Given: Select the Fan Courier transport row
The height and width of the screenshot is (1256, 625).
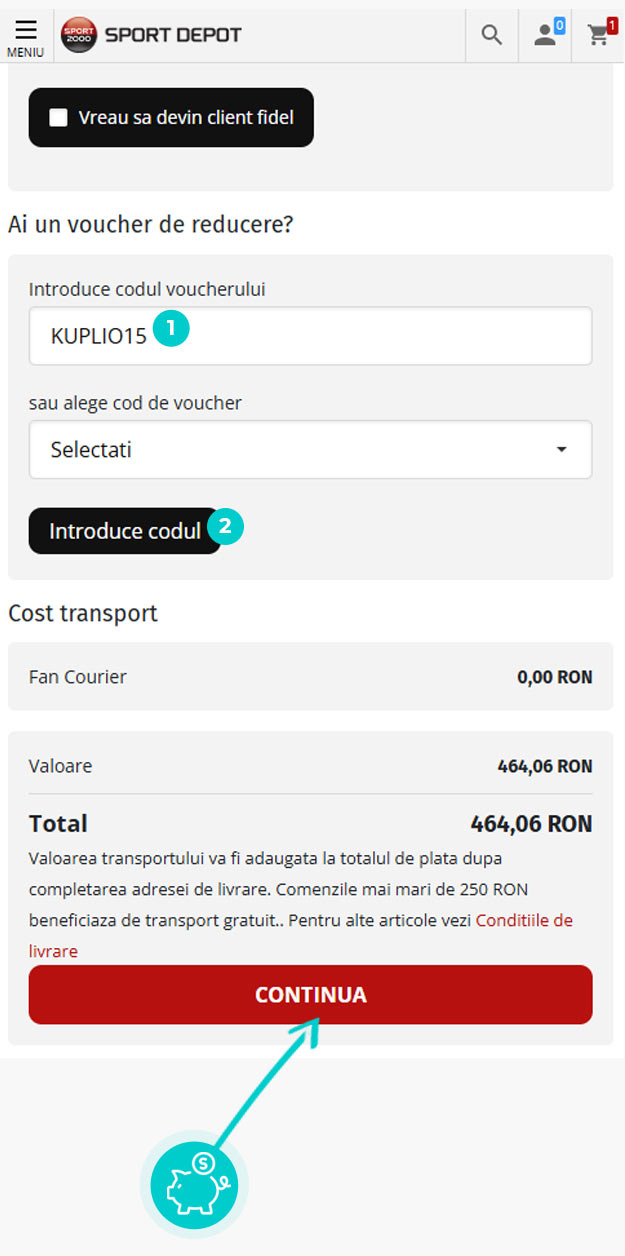Looking at the screenshot, I should (310, 677).
